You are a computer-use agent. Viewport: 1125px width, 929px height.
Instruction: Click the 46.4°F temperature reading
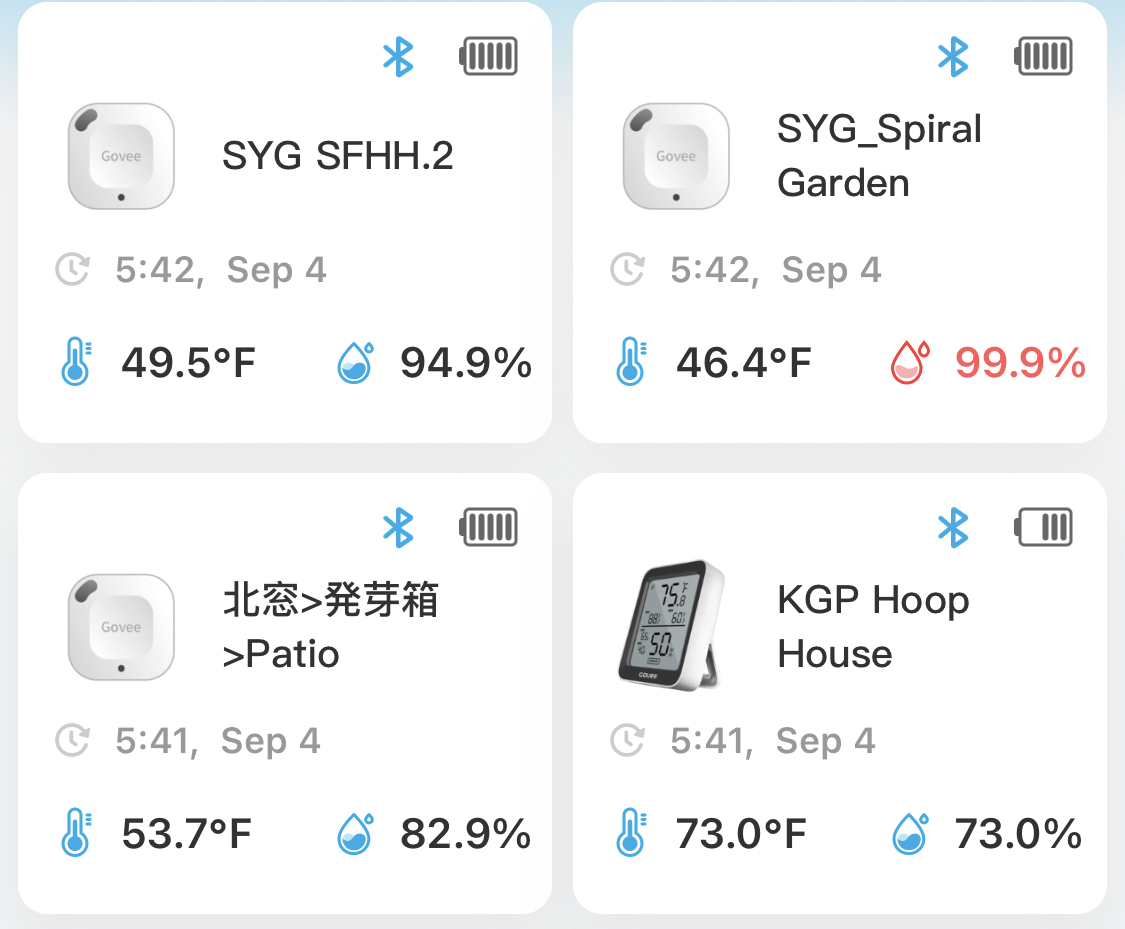tap(743, 362)
